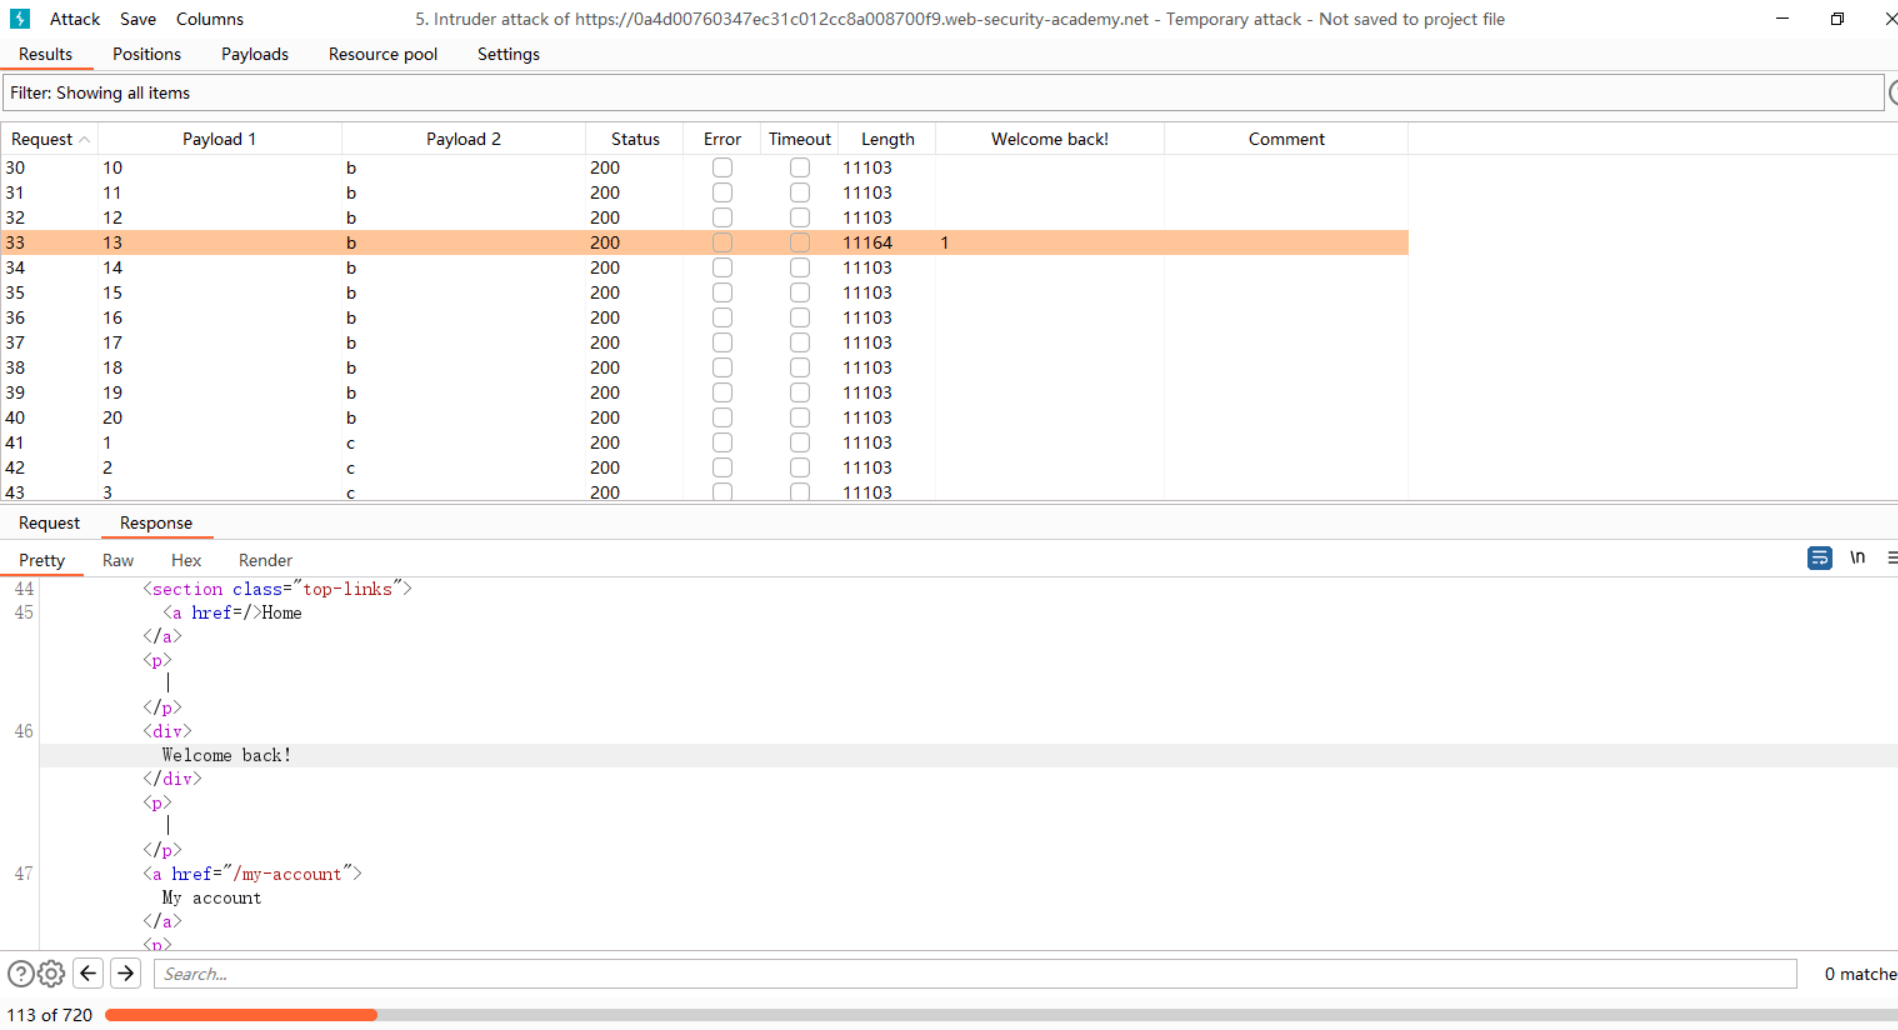Open the help question mark icon
Image resolution: width=1898 pixels, height=1030 pixels.
point(20,973)
